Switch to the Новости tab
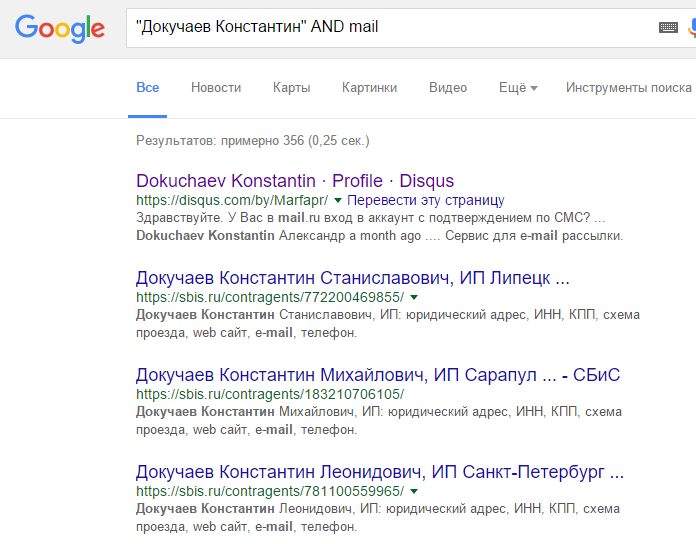The height and width of the screenshot is (544, 696). coord(216,88)
